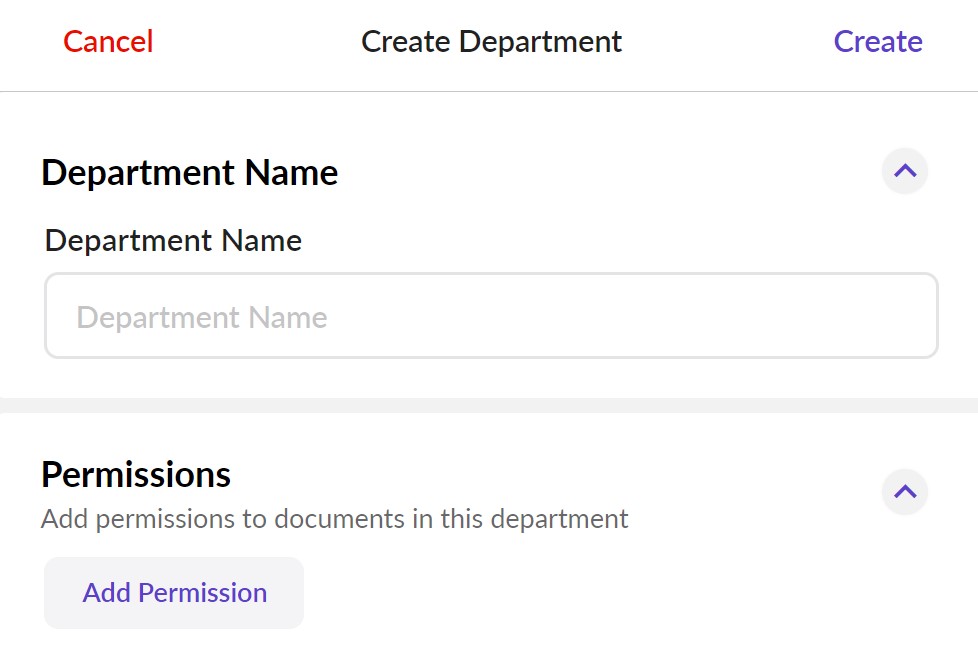Dismiss the form with red Cancel
Screen dimensions: 978x662
[108, 41]
